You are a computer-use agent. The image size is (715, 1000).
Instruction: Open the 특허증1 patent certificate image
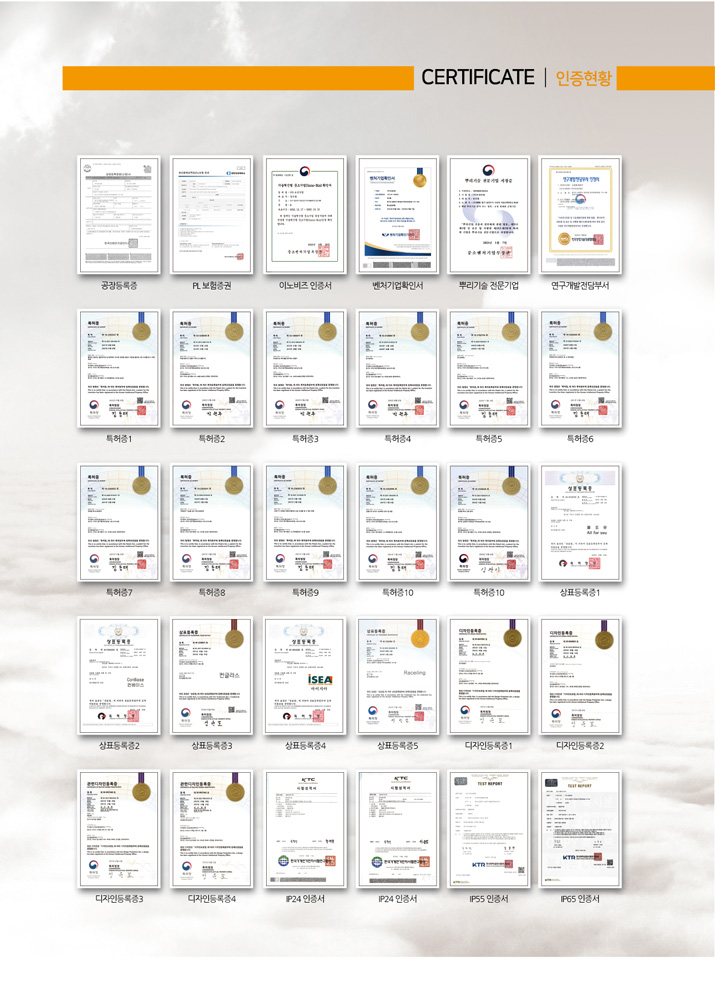(119, 369)
